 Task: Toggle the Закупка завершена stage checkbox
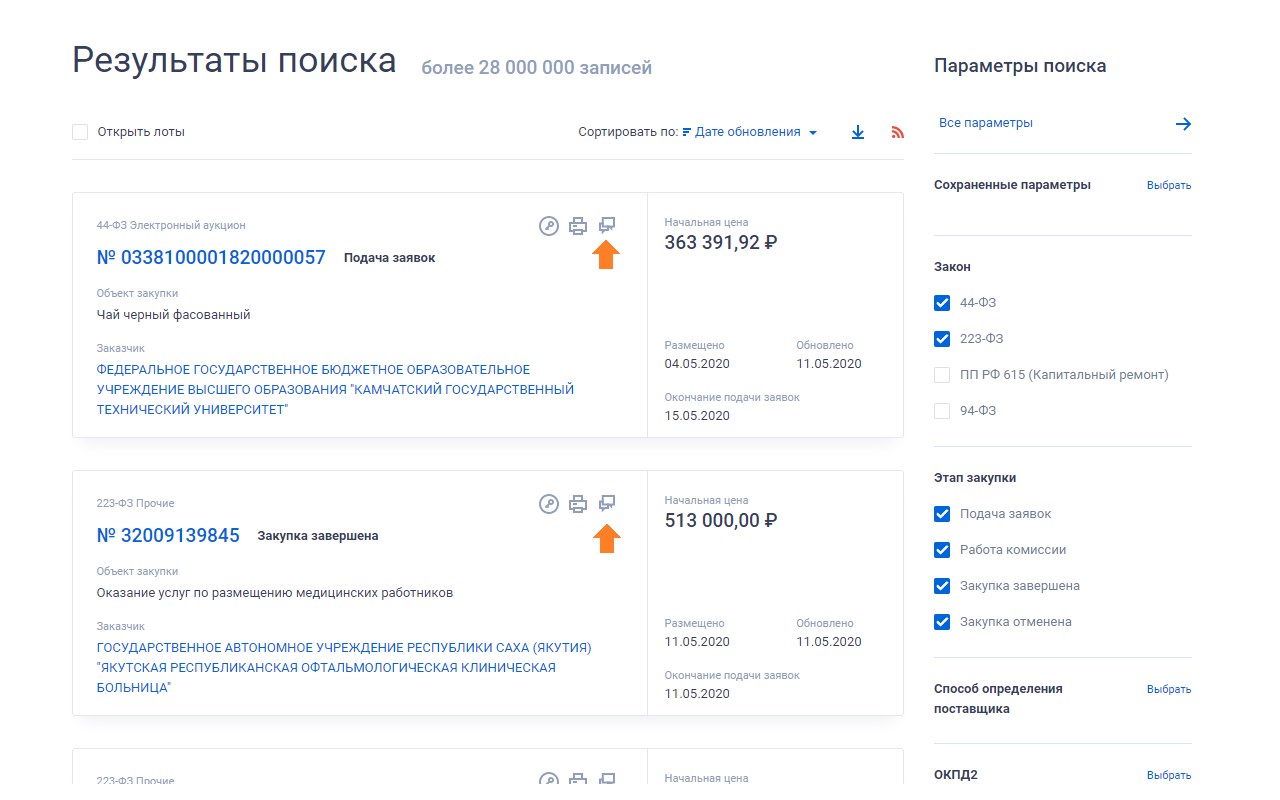click(941, 586)
